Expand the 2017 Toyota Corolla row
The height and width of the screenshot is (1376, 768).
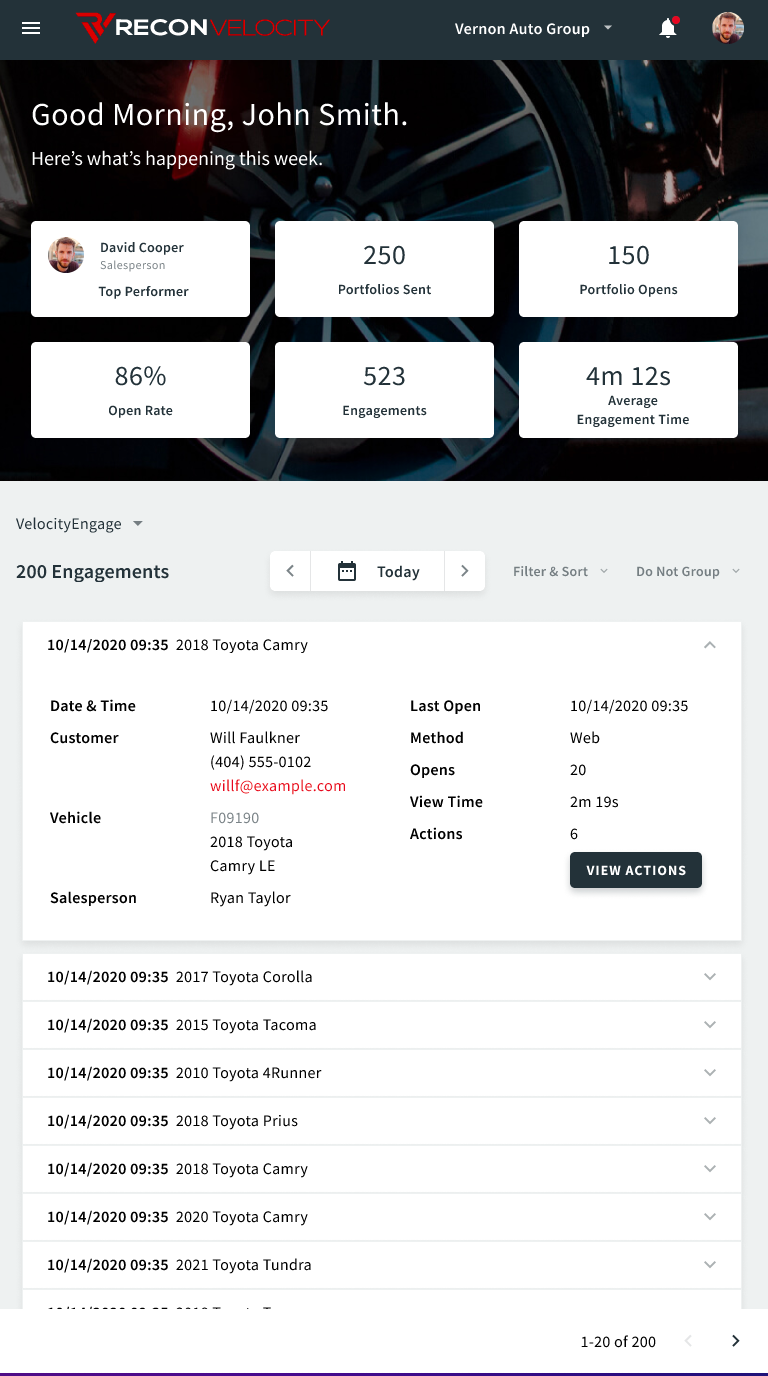click(709, 977)
